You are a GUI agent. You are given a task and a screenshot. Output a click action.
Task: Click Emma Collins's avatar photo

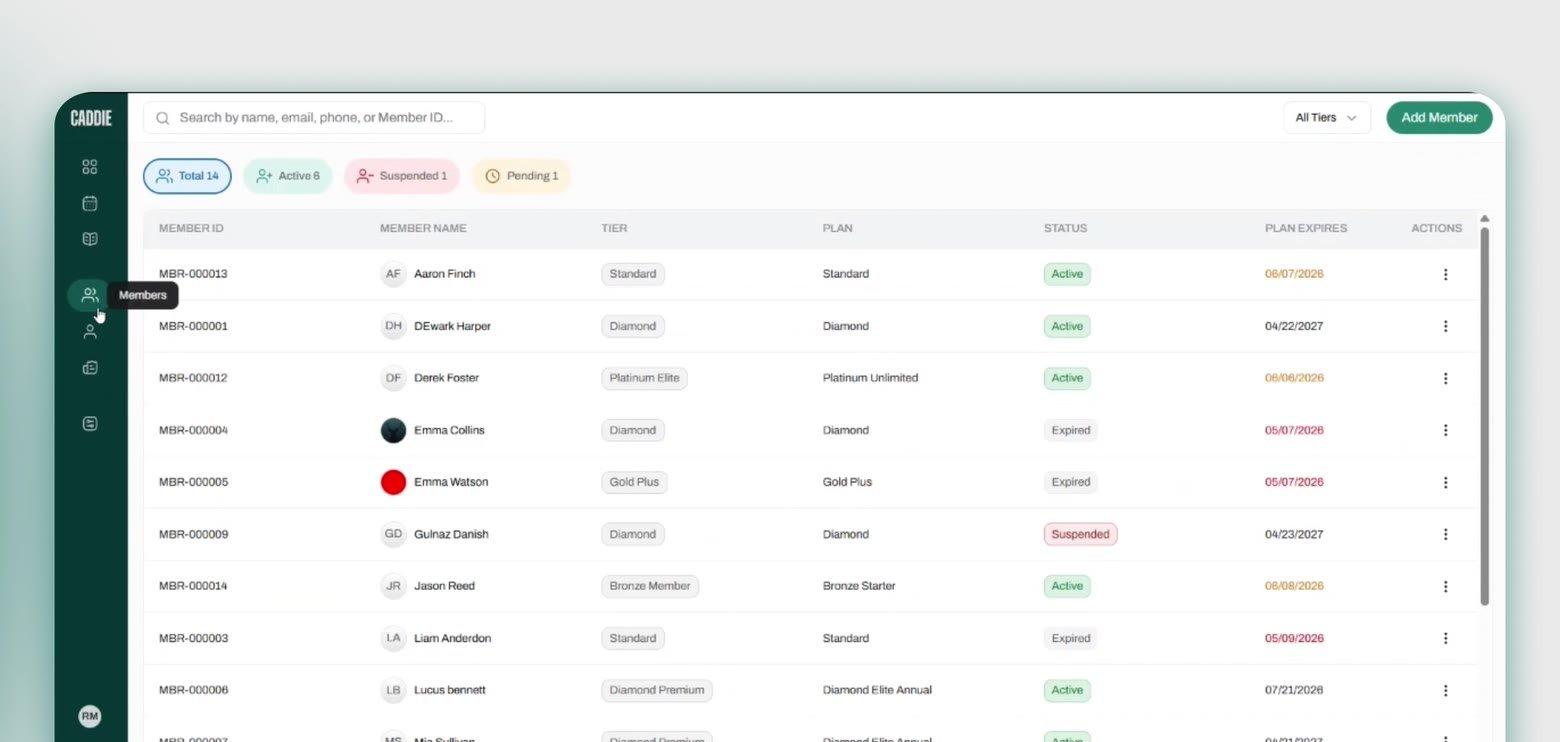click(x=393, y=430)
